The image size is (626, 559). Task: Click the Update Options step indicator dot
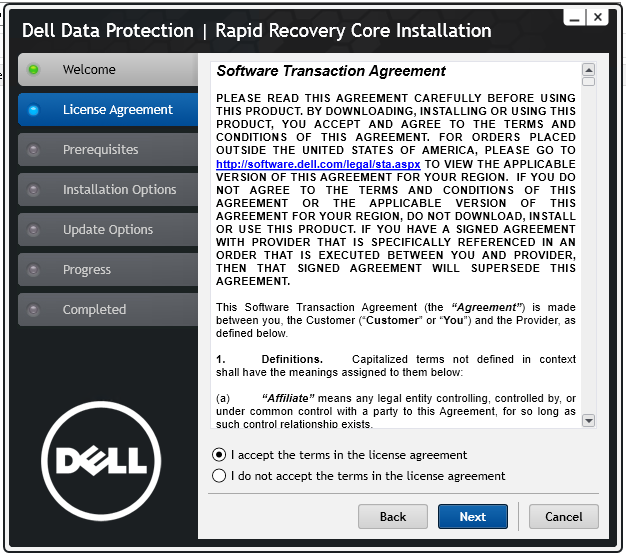coord(34,230)
